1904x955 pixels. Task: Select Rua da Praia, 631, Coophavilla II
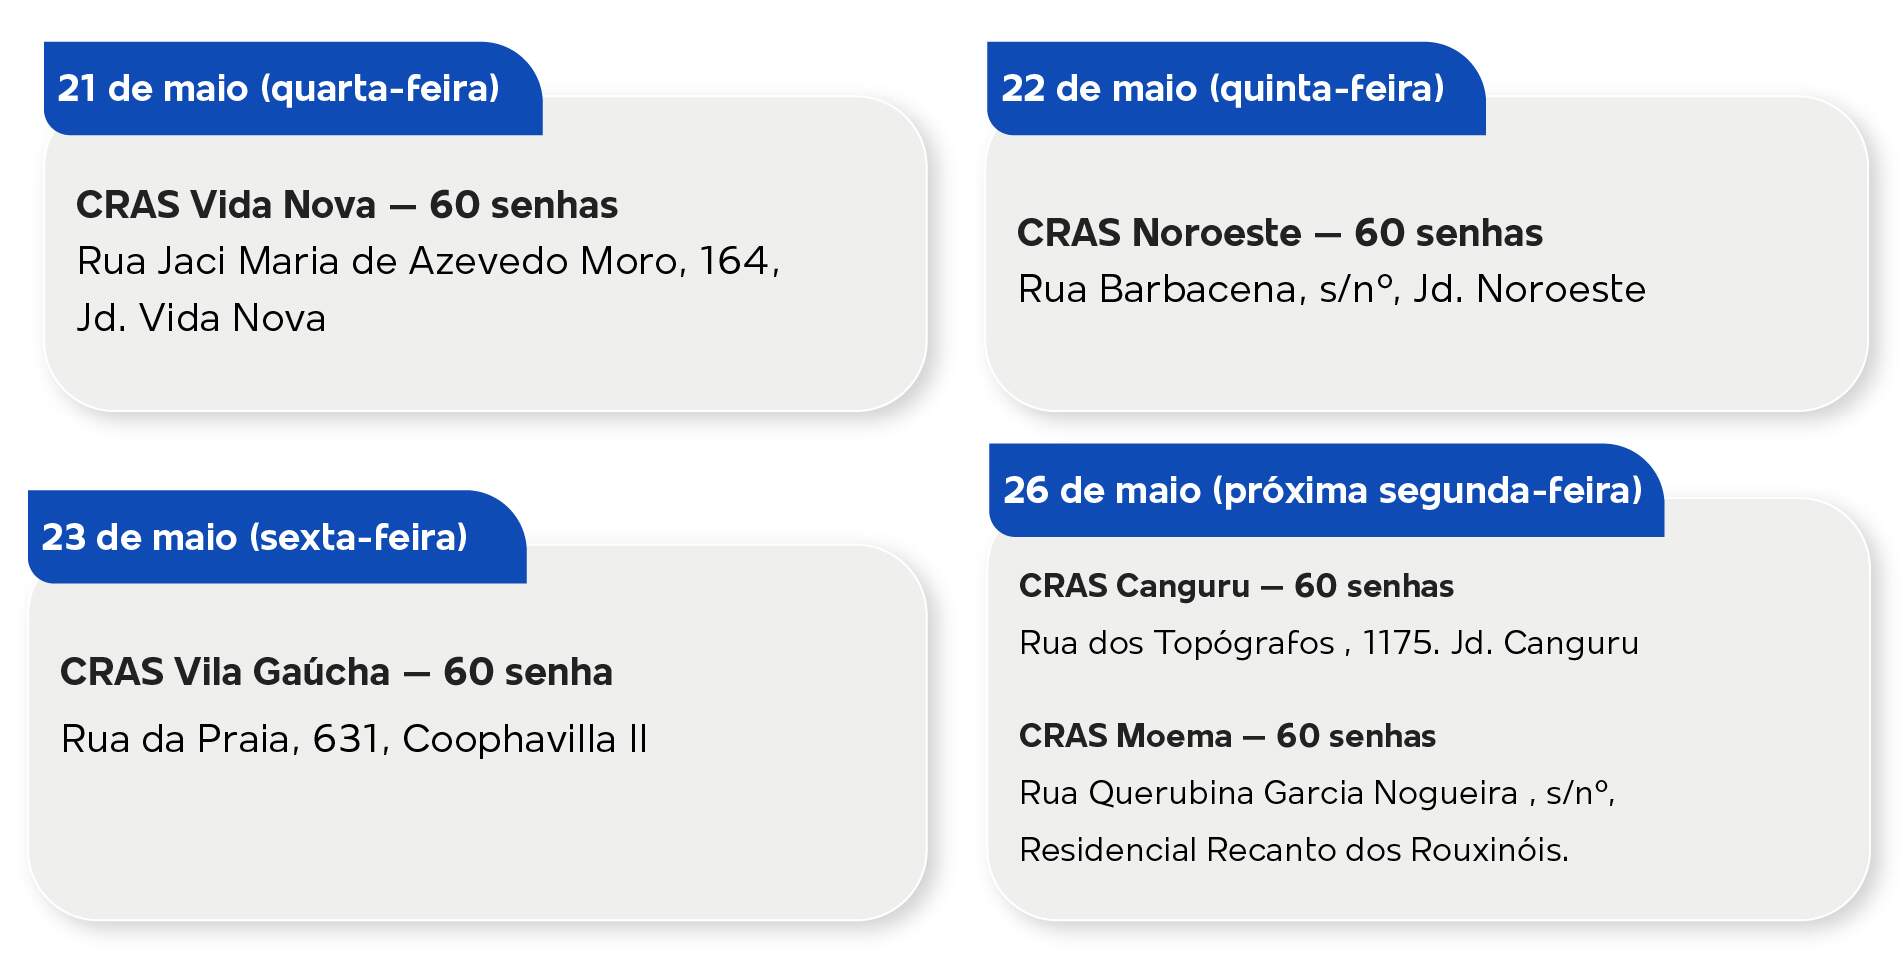pos(354,739)
